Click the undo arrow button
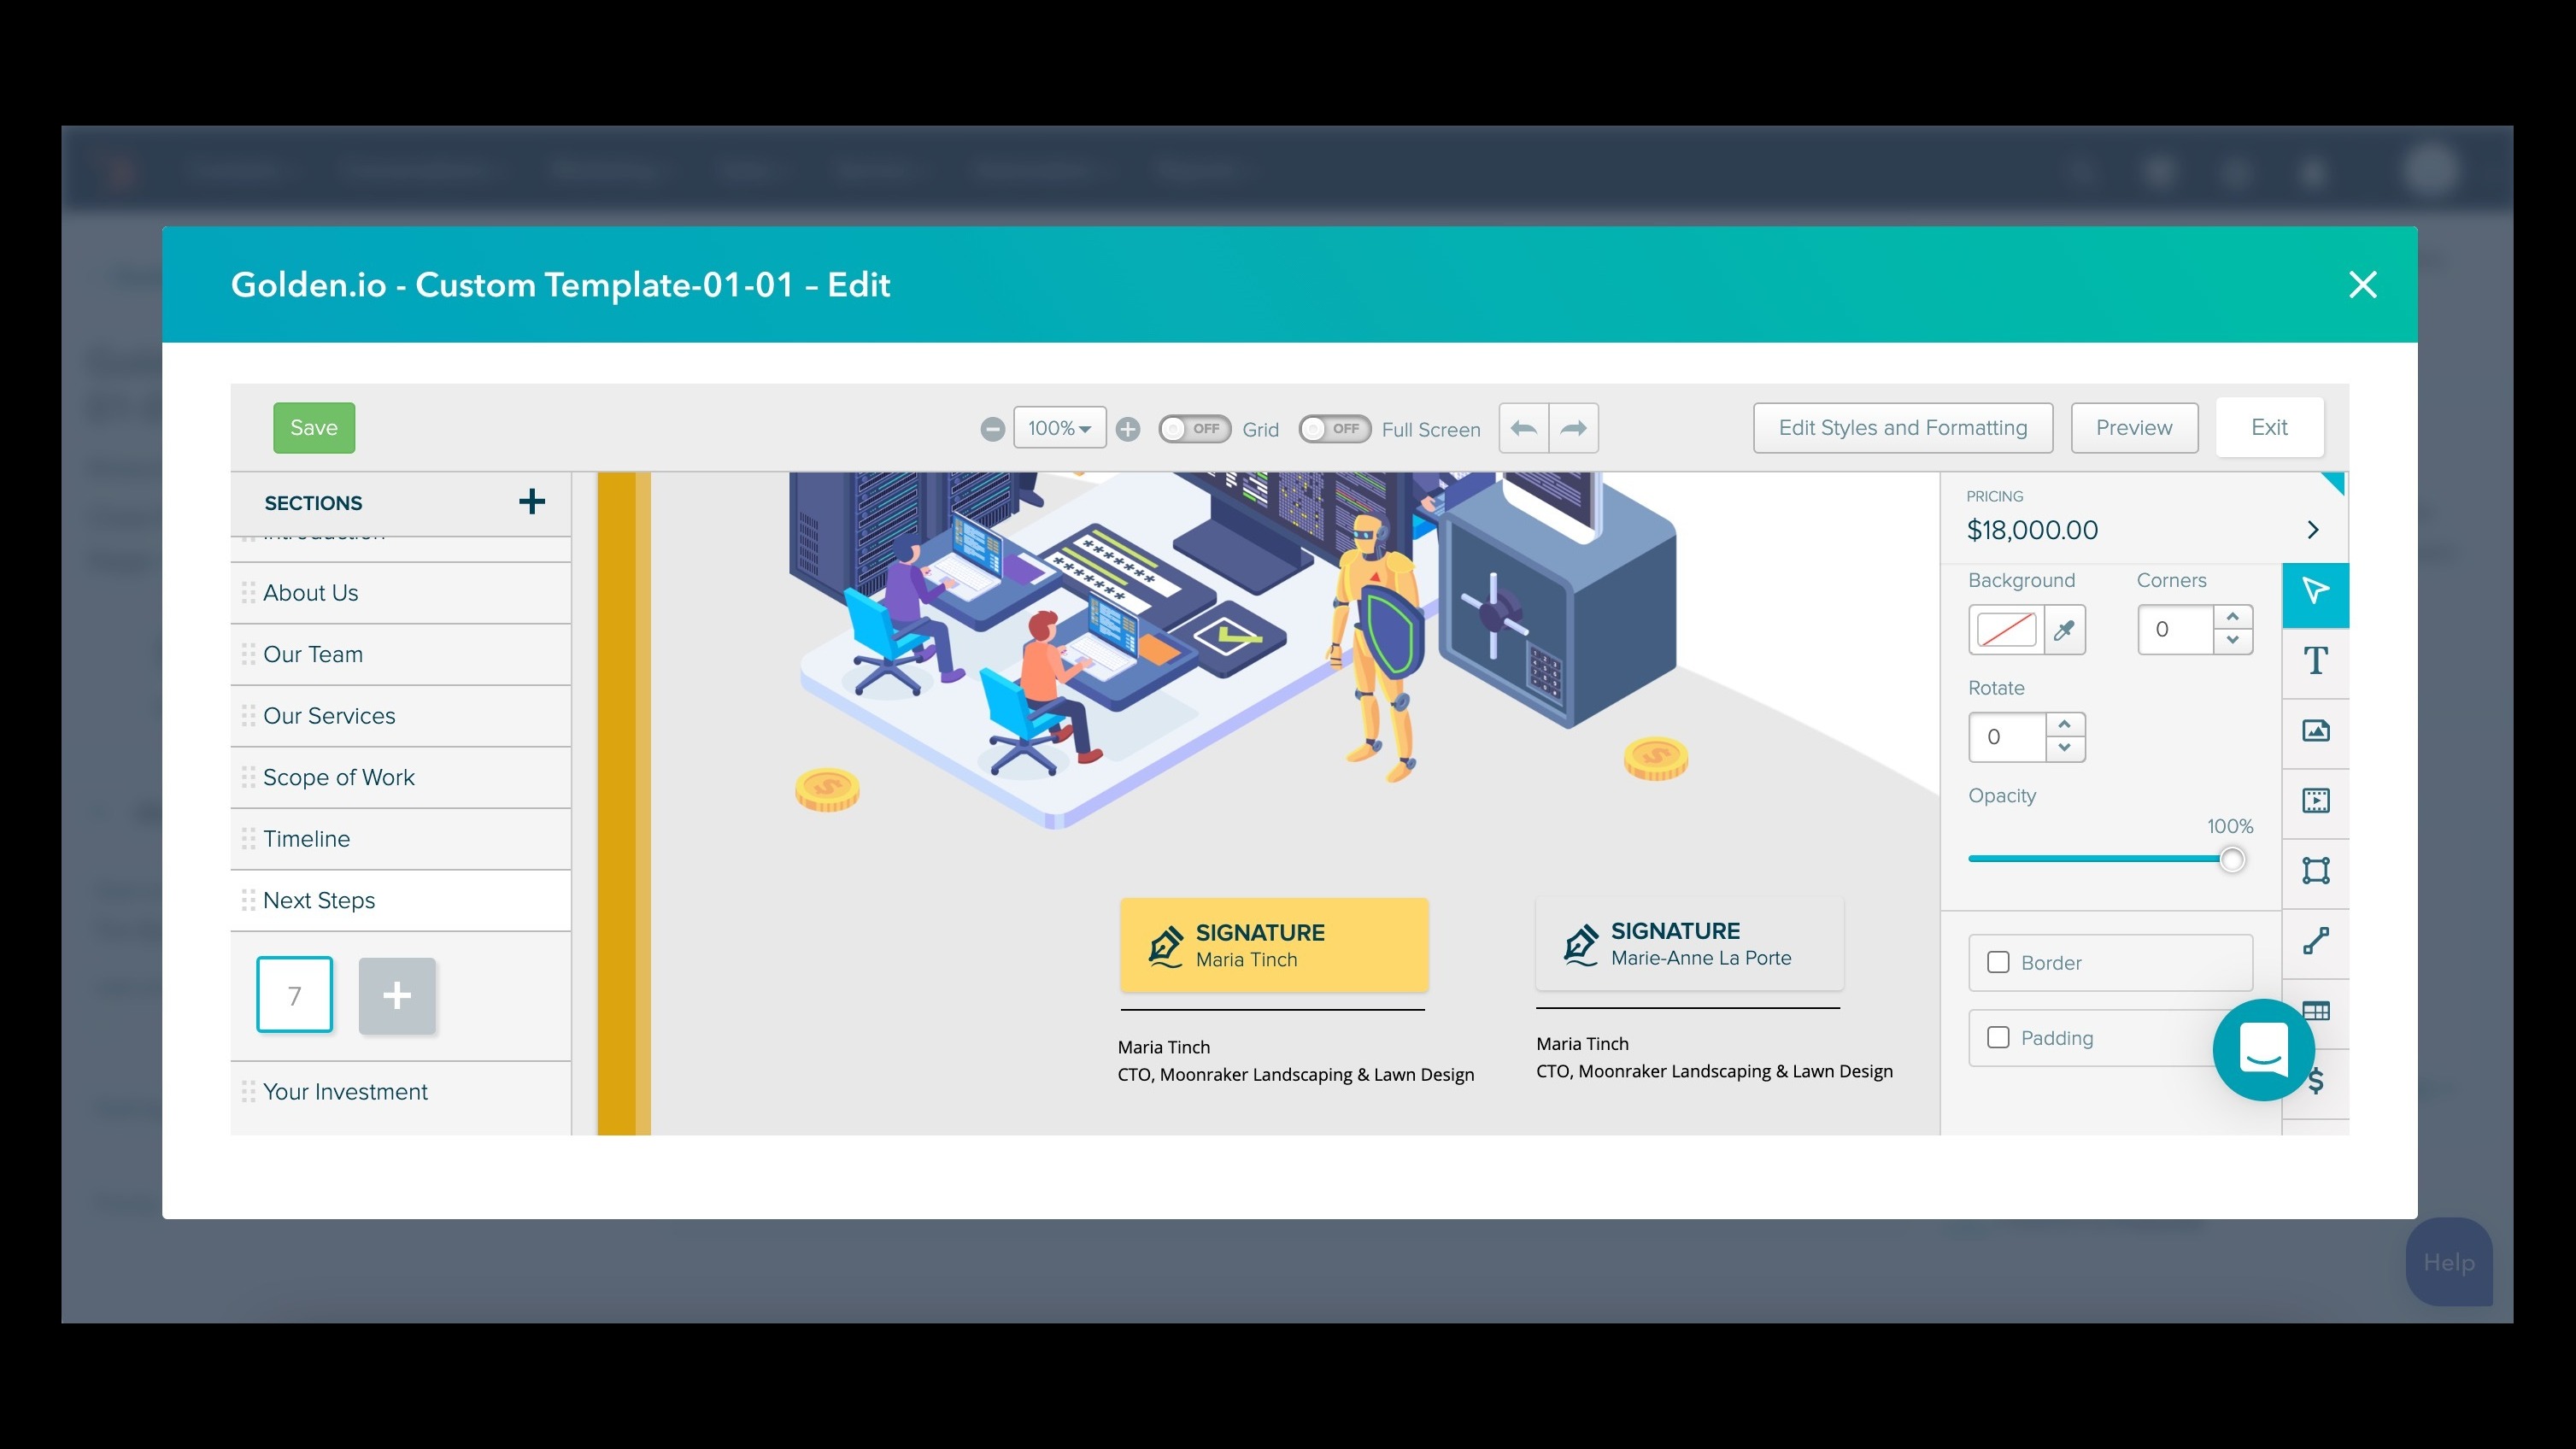Viewport: 2576px width, 1449px height. [x=1523, y=428]
